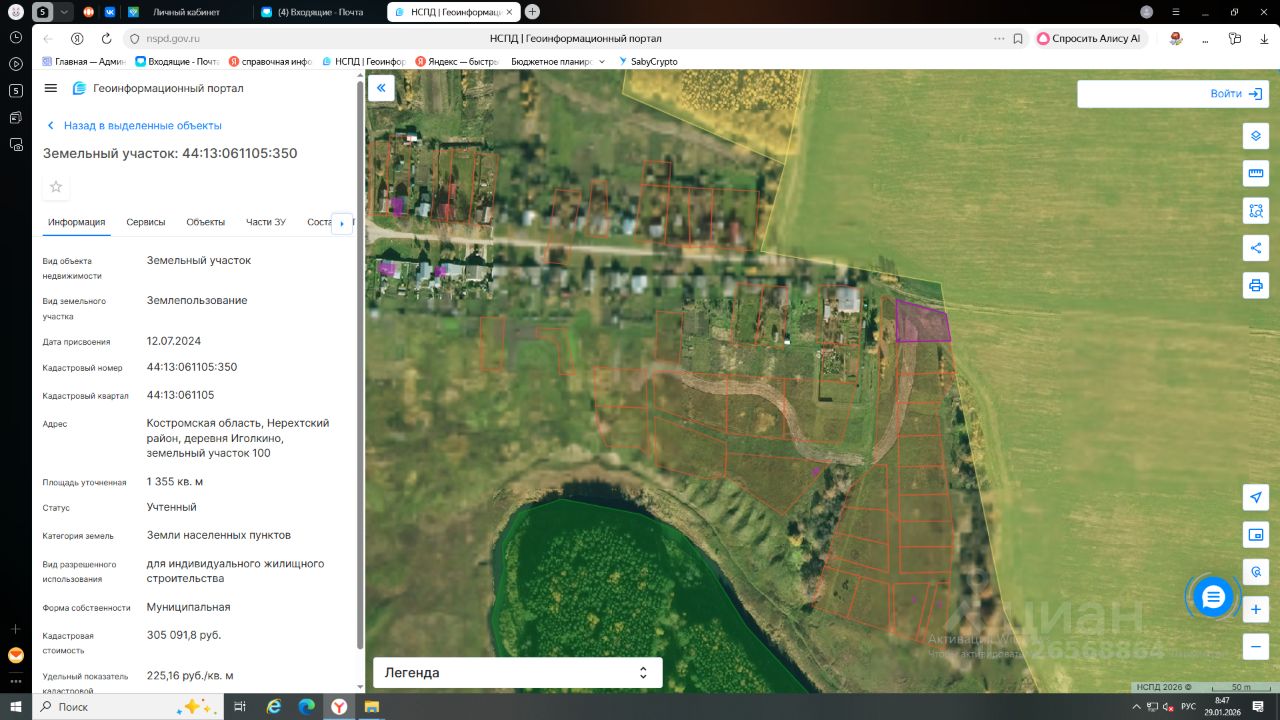The height and width of the screenshot is (720, 1280).
Task: Show more tabs with the right arrow
Action: point(342,223)
